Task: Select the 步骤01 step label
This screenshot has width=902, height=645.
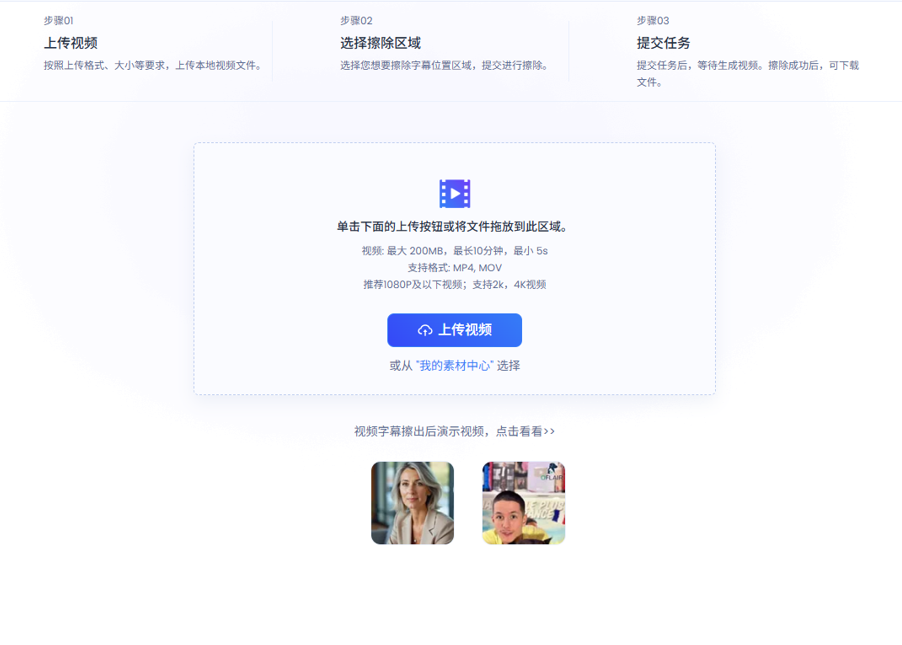Action: pyautogui.click(x=58, y=20)
